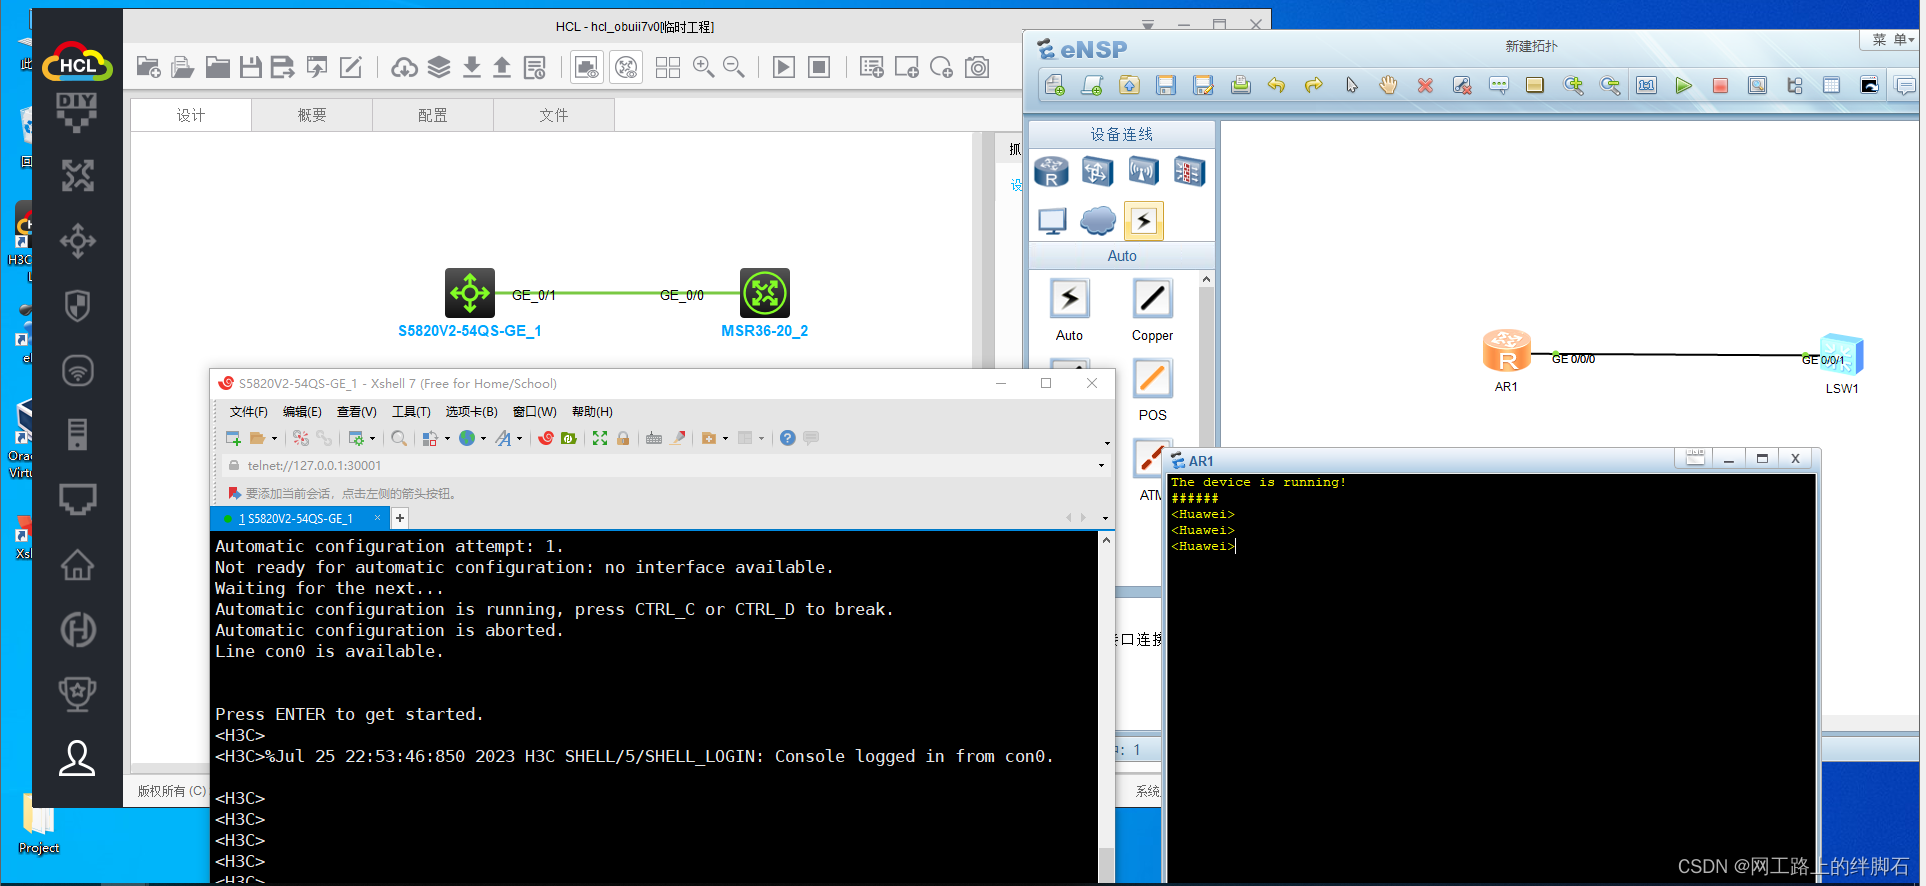Image resolution: width=1926 pixels, height=886 pixels.
Task: Select the wireless device icon in HCL sidebar
Action: click(77, 371)
